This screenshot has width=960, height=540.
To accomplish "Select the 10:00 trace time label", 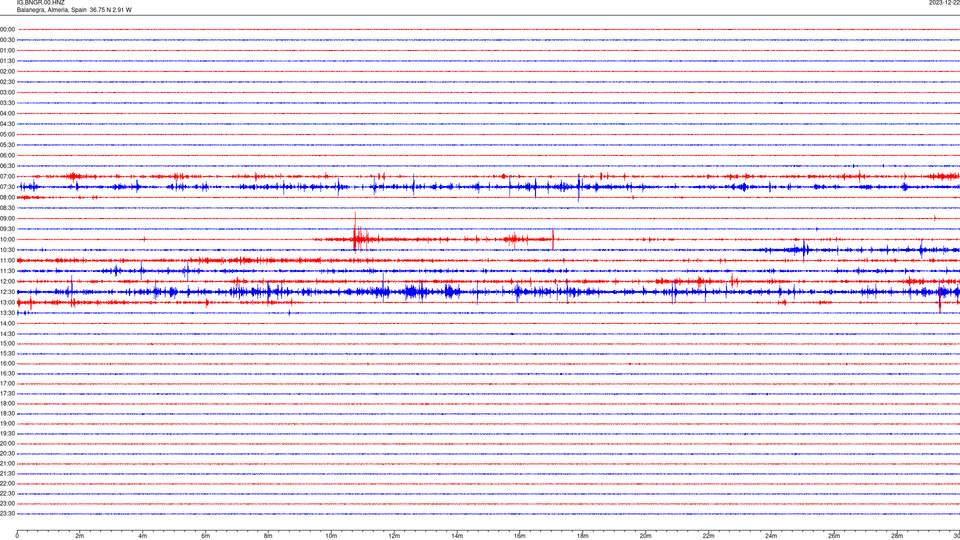I will [x=7, y=239].
